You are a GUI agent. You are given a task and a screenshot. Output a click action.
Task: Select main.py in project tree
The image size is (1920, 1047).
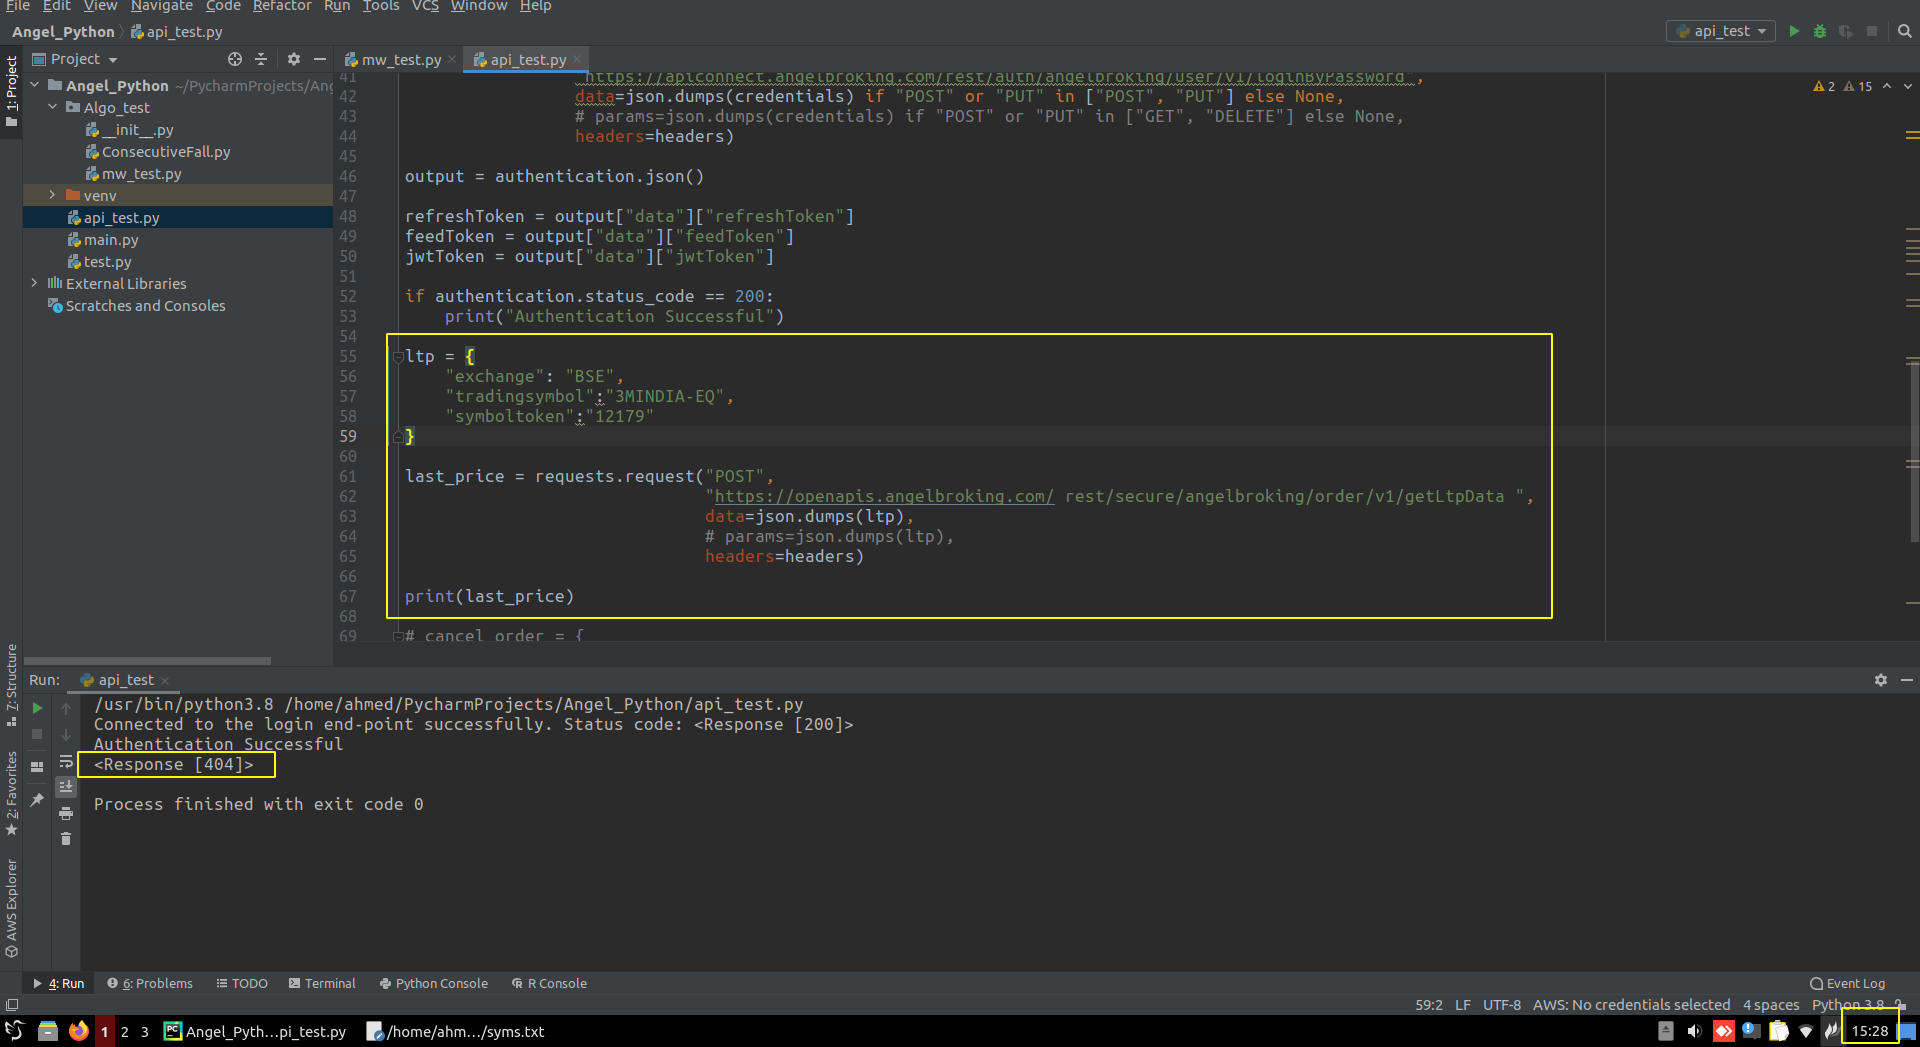(x=111, y=240)
